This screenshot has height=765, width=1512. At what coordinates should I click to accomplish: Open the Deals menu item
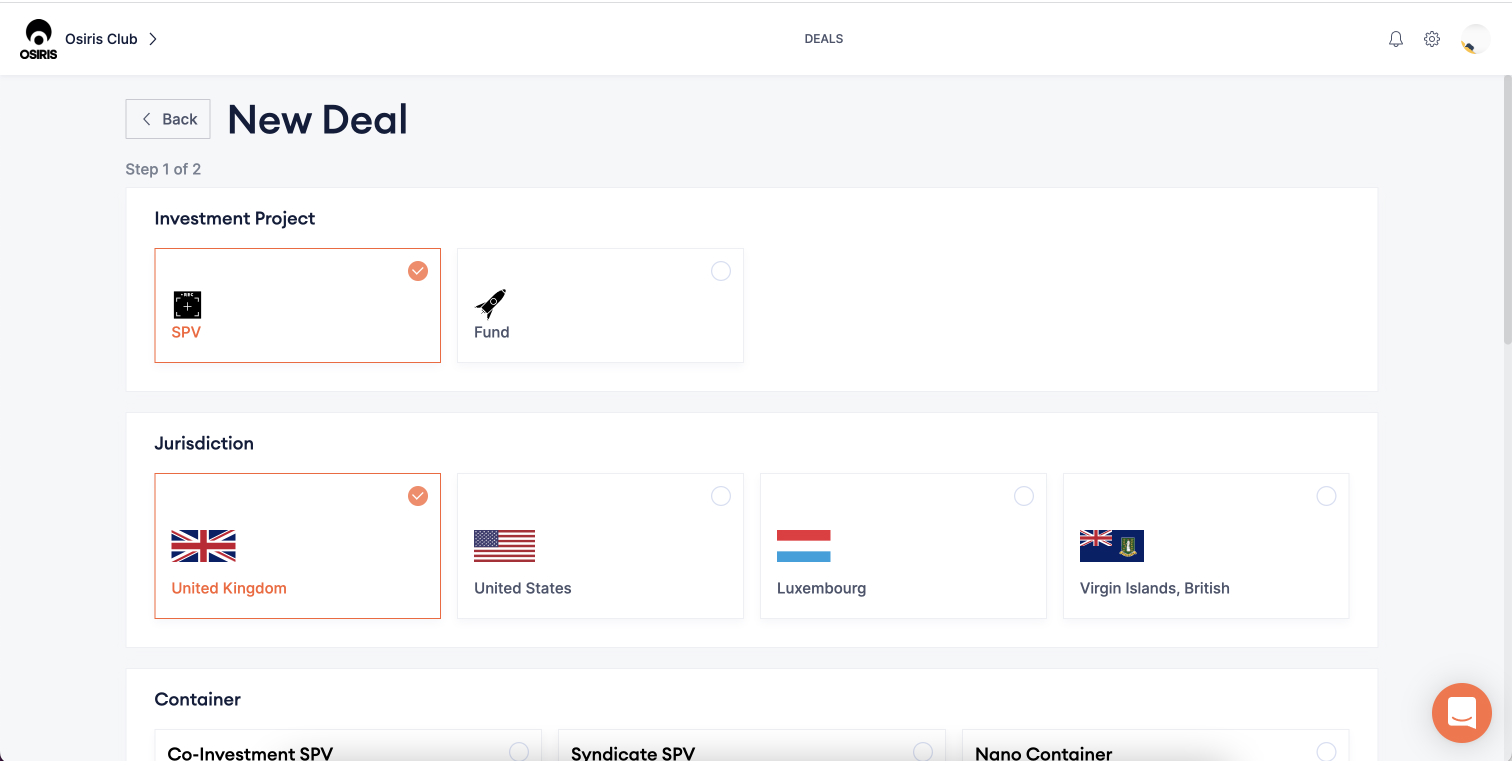click(x=823, y=39)
